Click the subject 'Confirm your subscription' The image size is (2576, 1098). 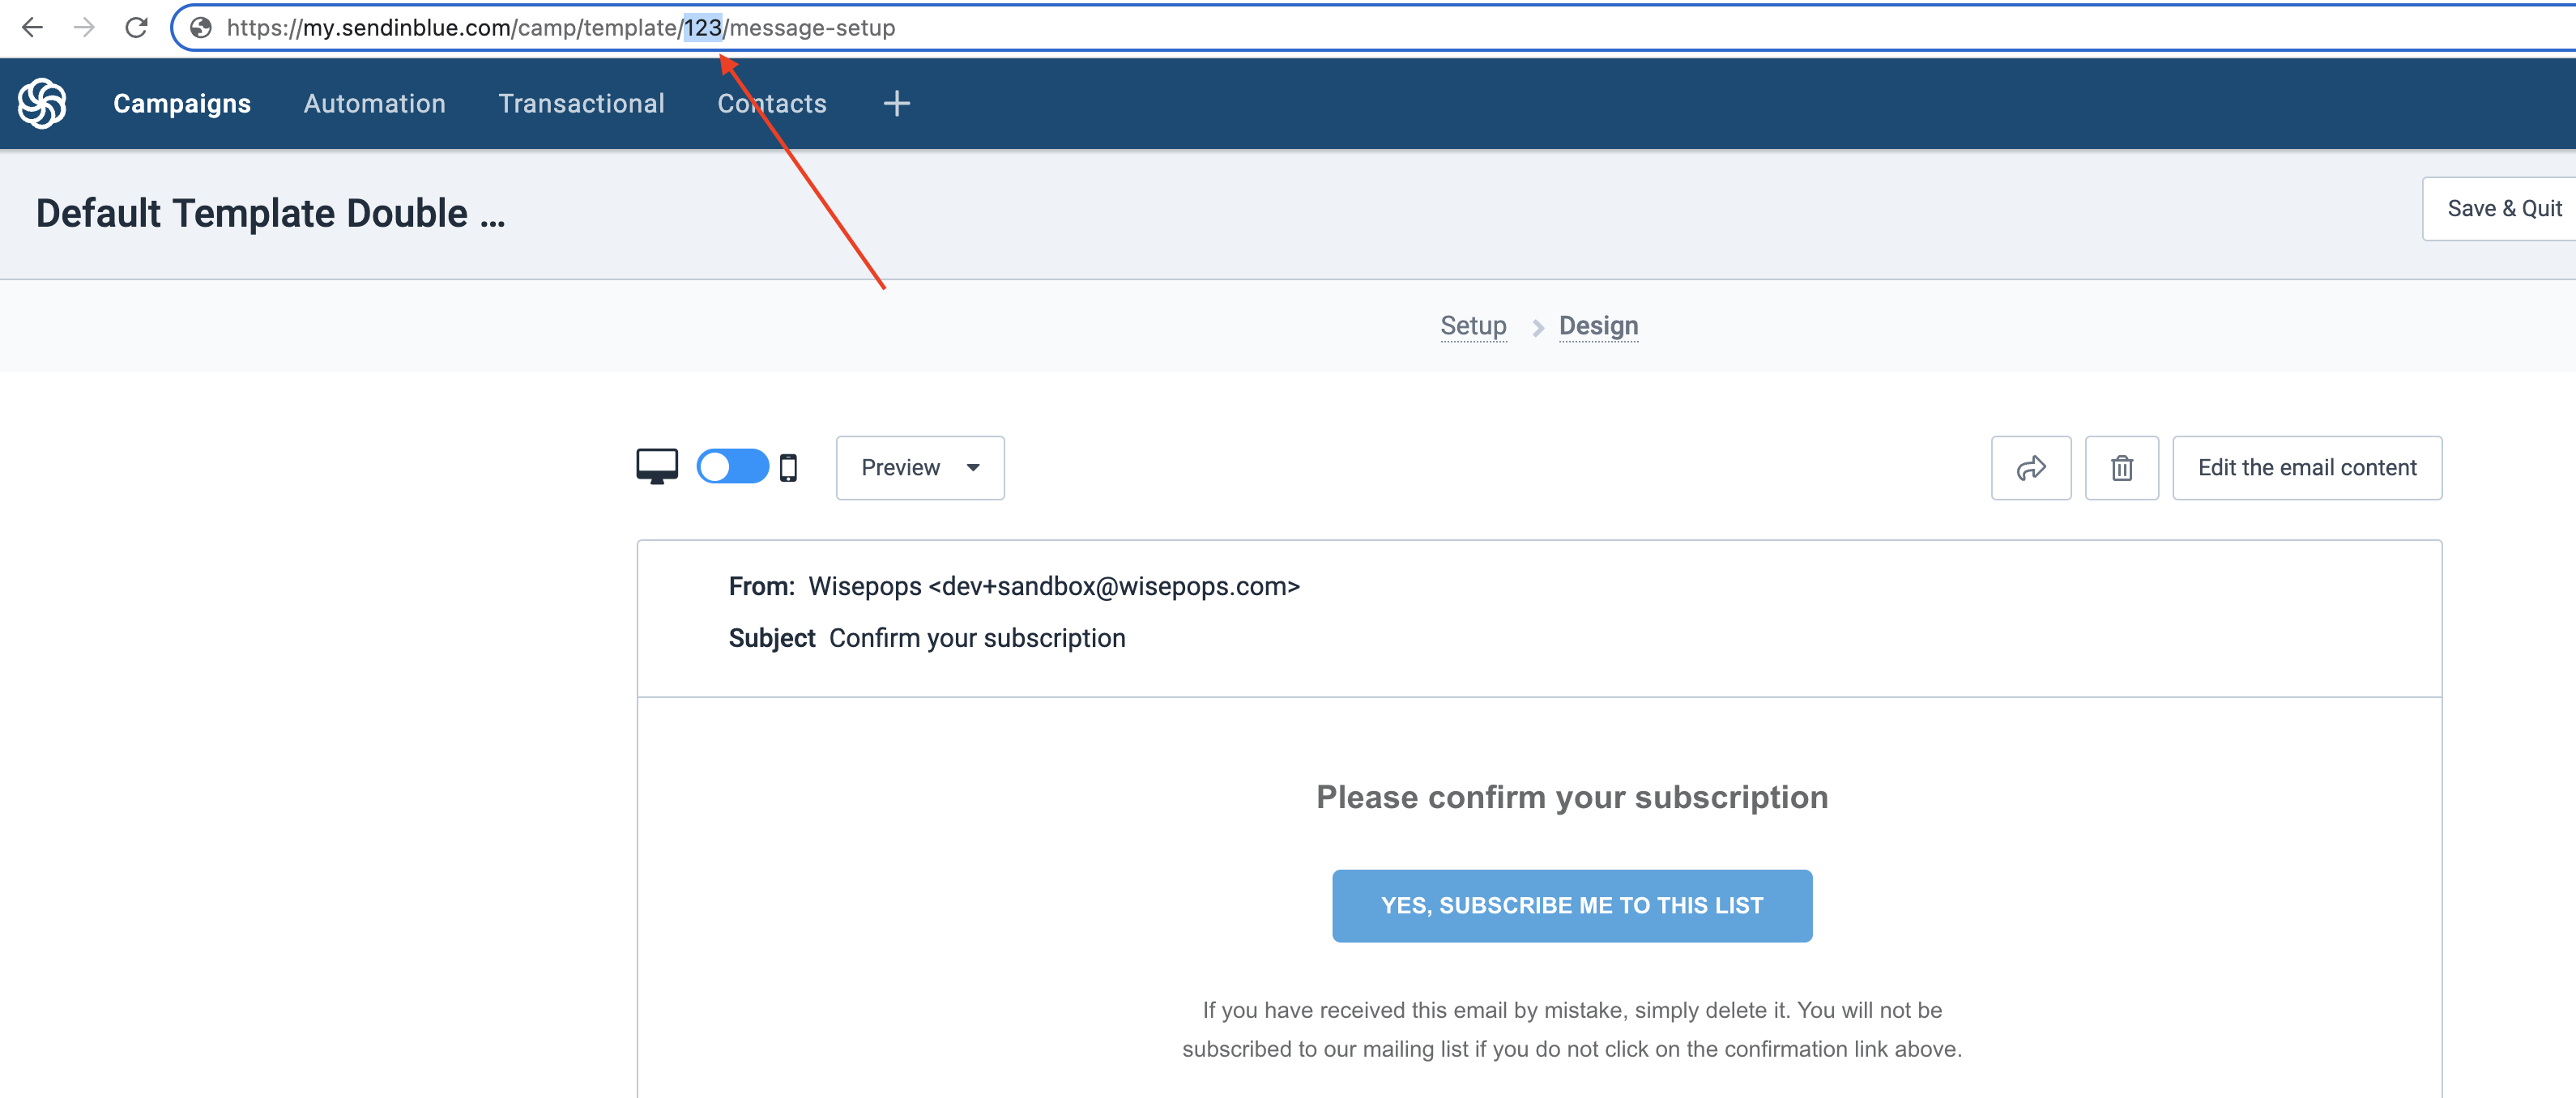977,639
